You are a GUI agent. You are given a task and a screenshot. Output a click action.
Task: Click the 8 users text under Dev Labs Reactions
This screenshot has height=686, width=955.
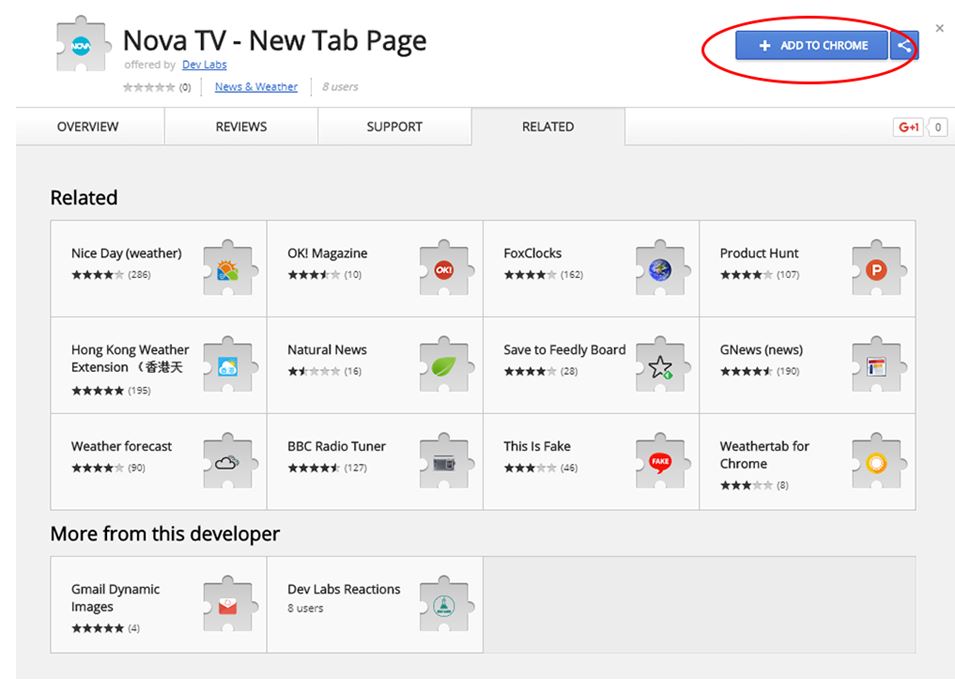point(305,608)
